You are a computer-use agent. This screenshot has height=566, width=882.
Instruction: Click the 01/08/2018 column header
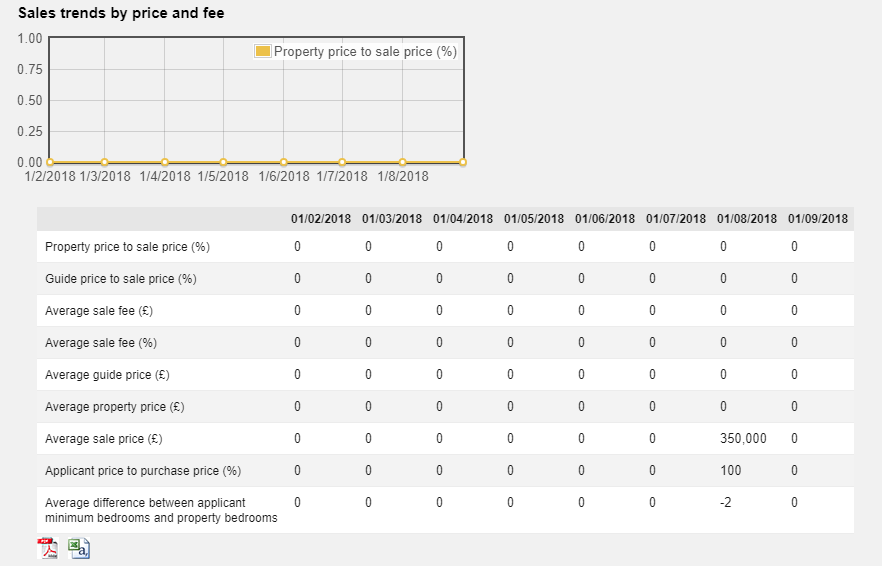click(x=746, y=219)
